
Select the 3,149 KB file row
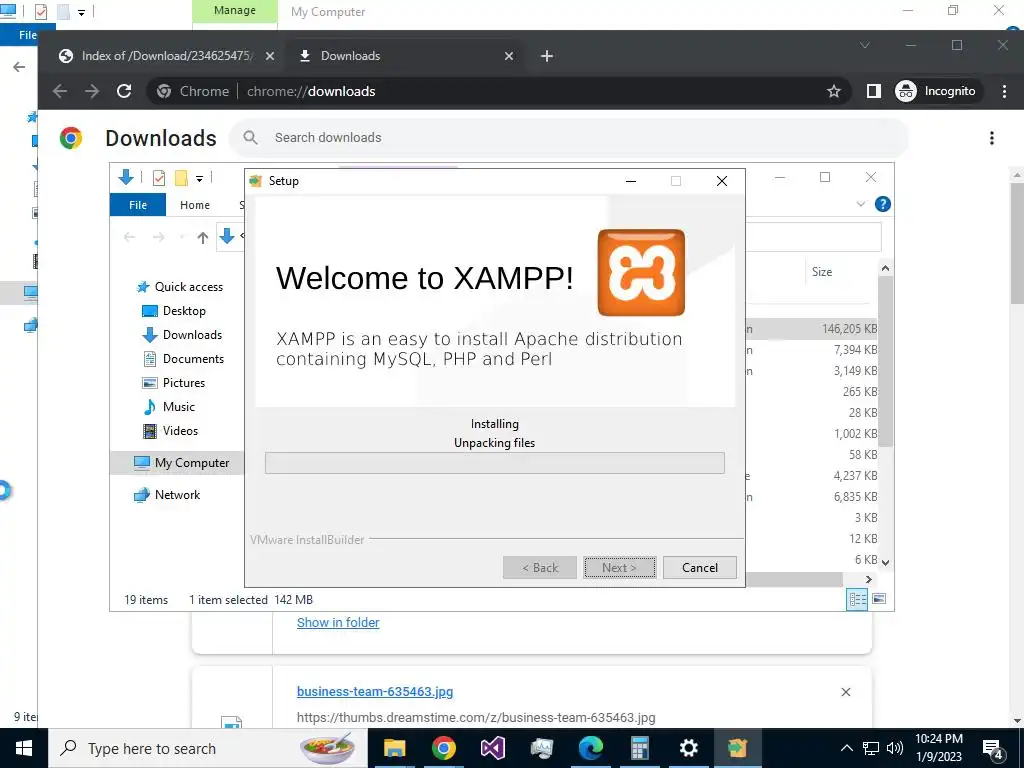pos(811,371)
